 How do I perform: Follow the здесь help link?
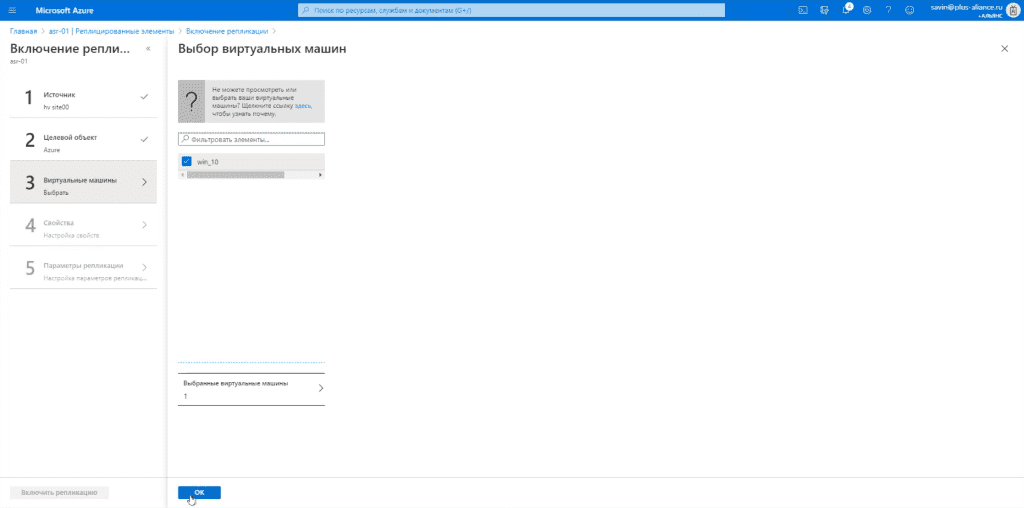pyautogui.click(x=303, y=105)
